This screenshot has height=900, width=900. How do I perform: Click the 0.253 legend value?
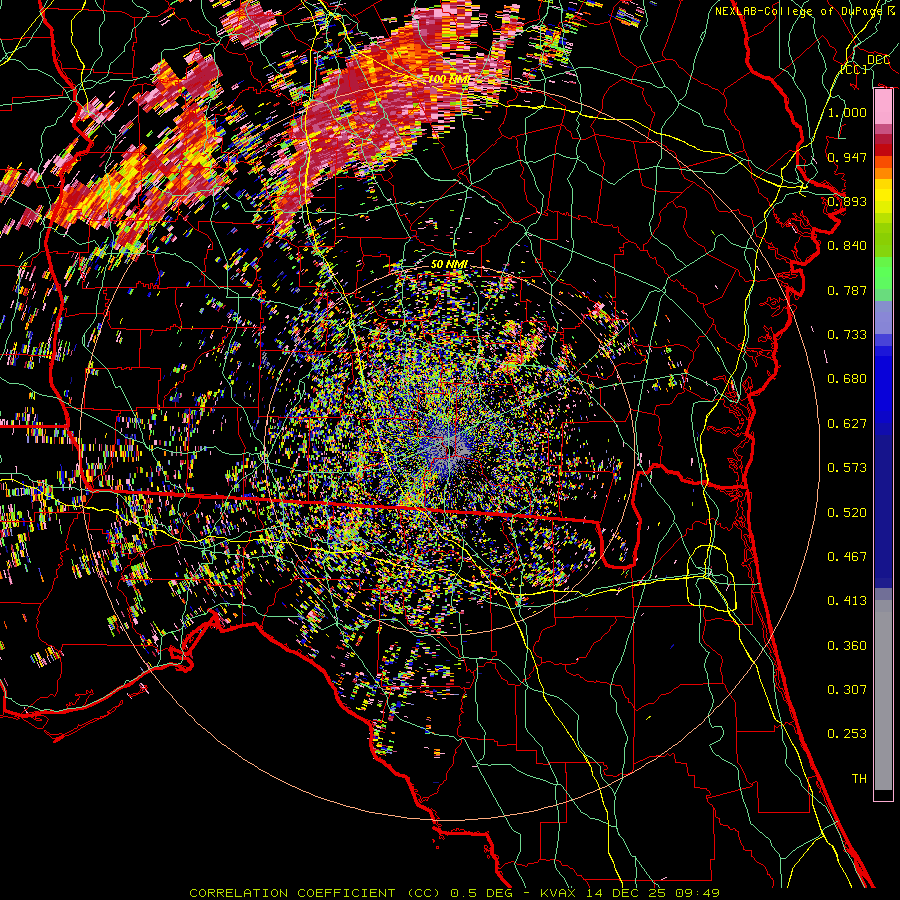[847, 734]
